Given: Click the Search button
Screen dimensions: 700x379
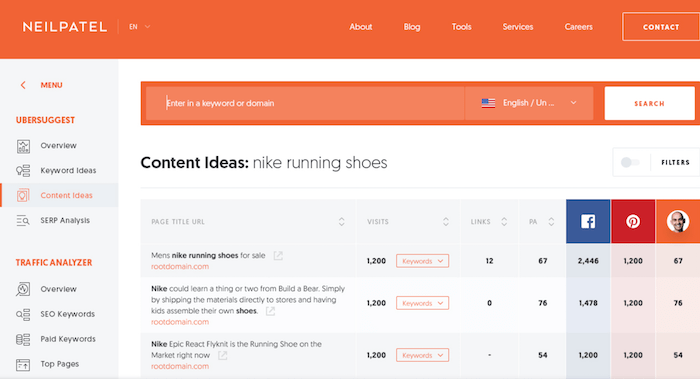Looking at the screenshot, I should (x=650, y=103).
